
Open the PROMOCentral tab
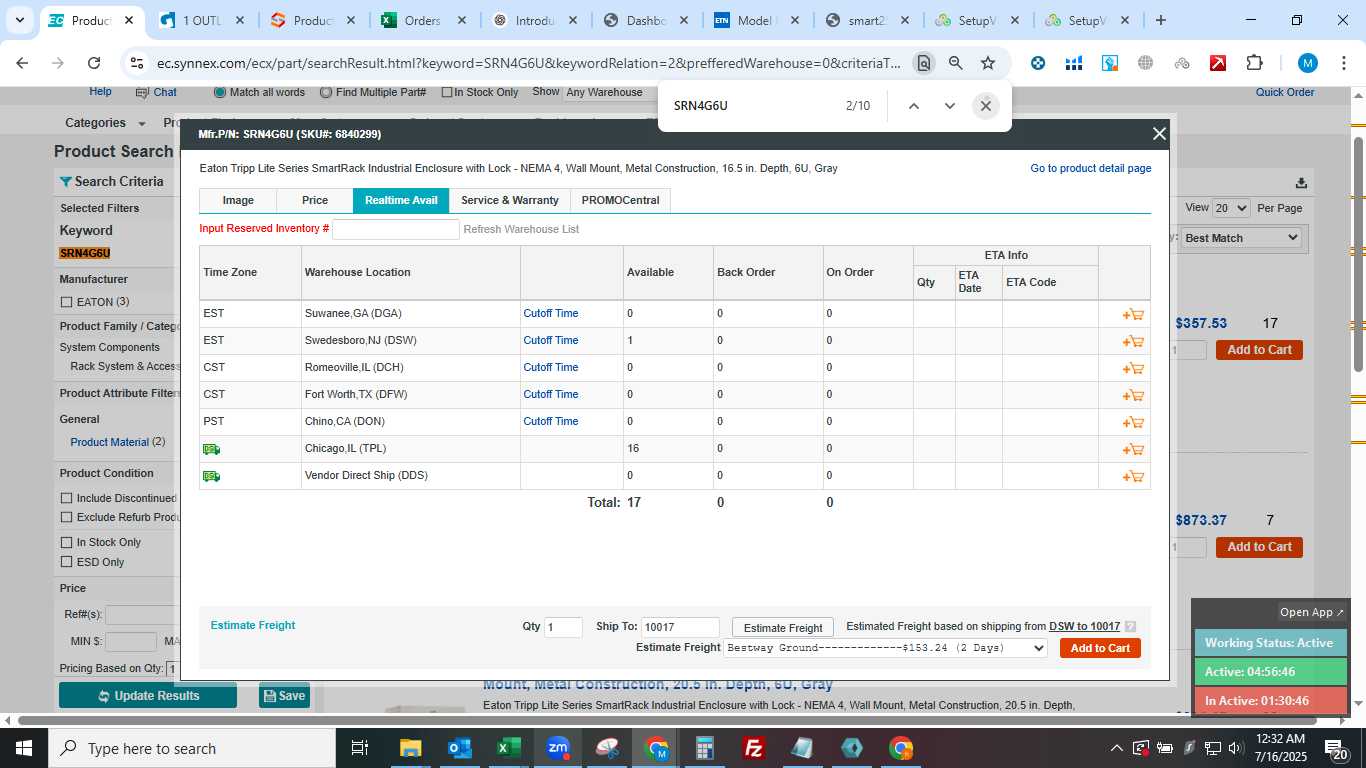point(620,200)
